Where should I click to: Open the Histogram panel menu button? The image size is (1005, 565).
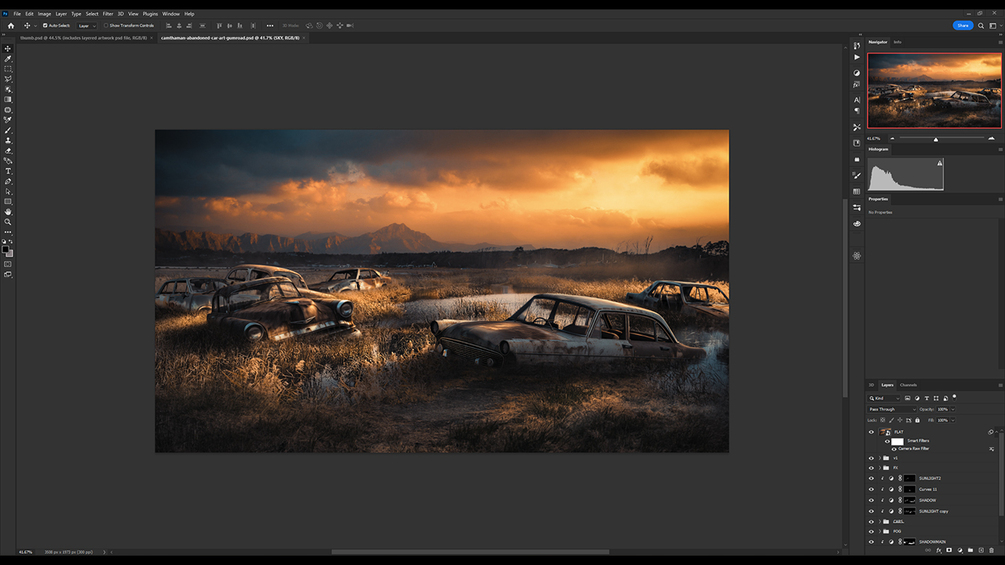[1000, 149]
